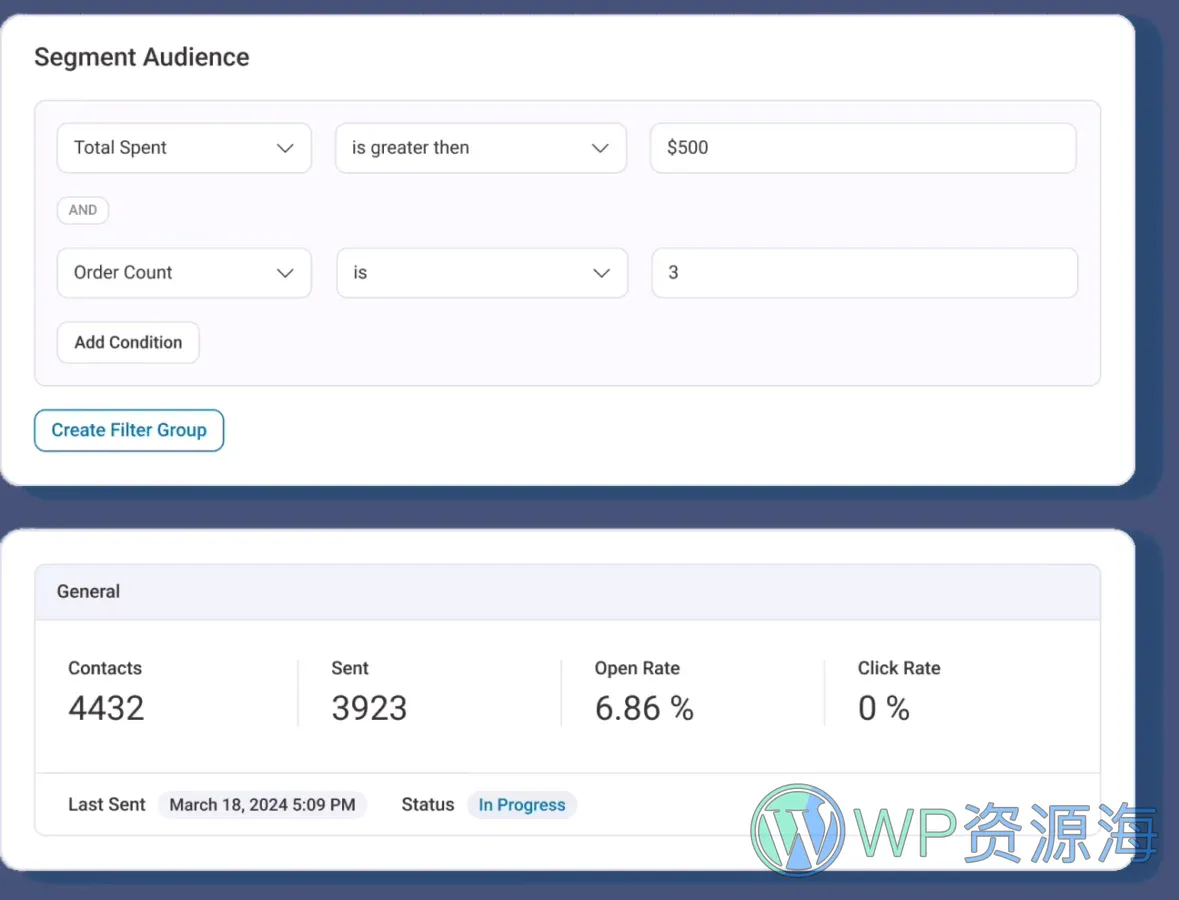Image resolution: width=1179 pixels, height=900 pixels.
Task: Click the chevron beside the "is" condition
Action: click(x=601, y=272)
